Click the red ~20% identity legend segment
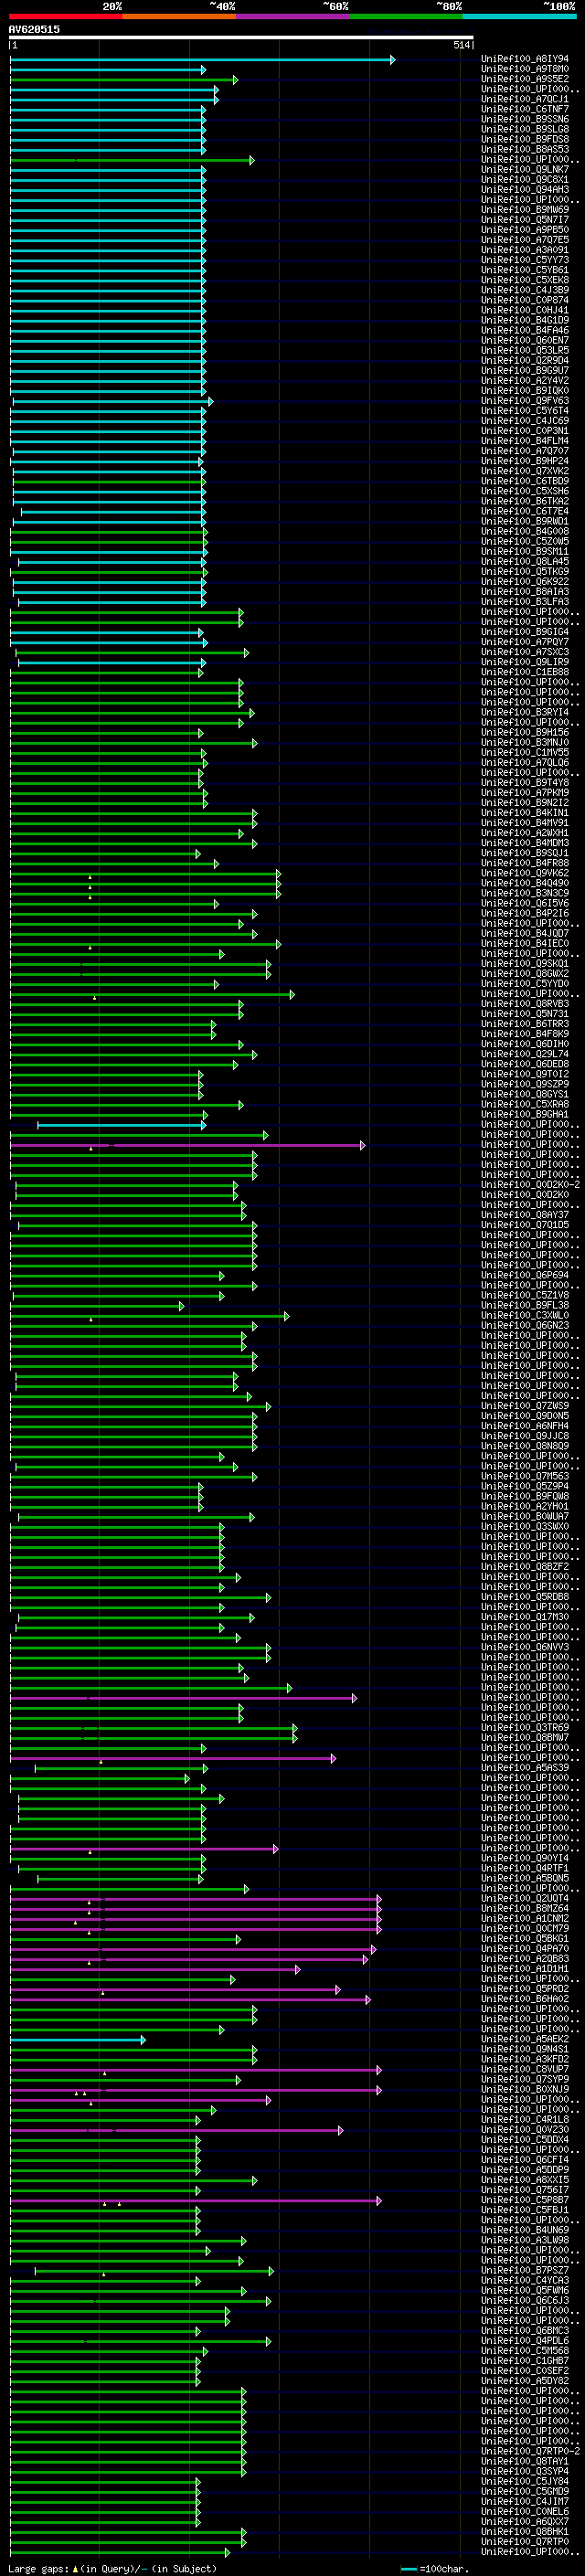The width and height of the screenshot is (585, 2576). [x=66, y=16]
